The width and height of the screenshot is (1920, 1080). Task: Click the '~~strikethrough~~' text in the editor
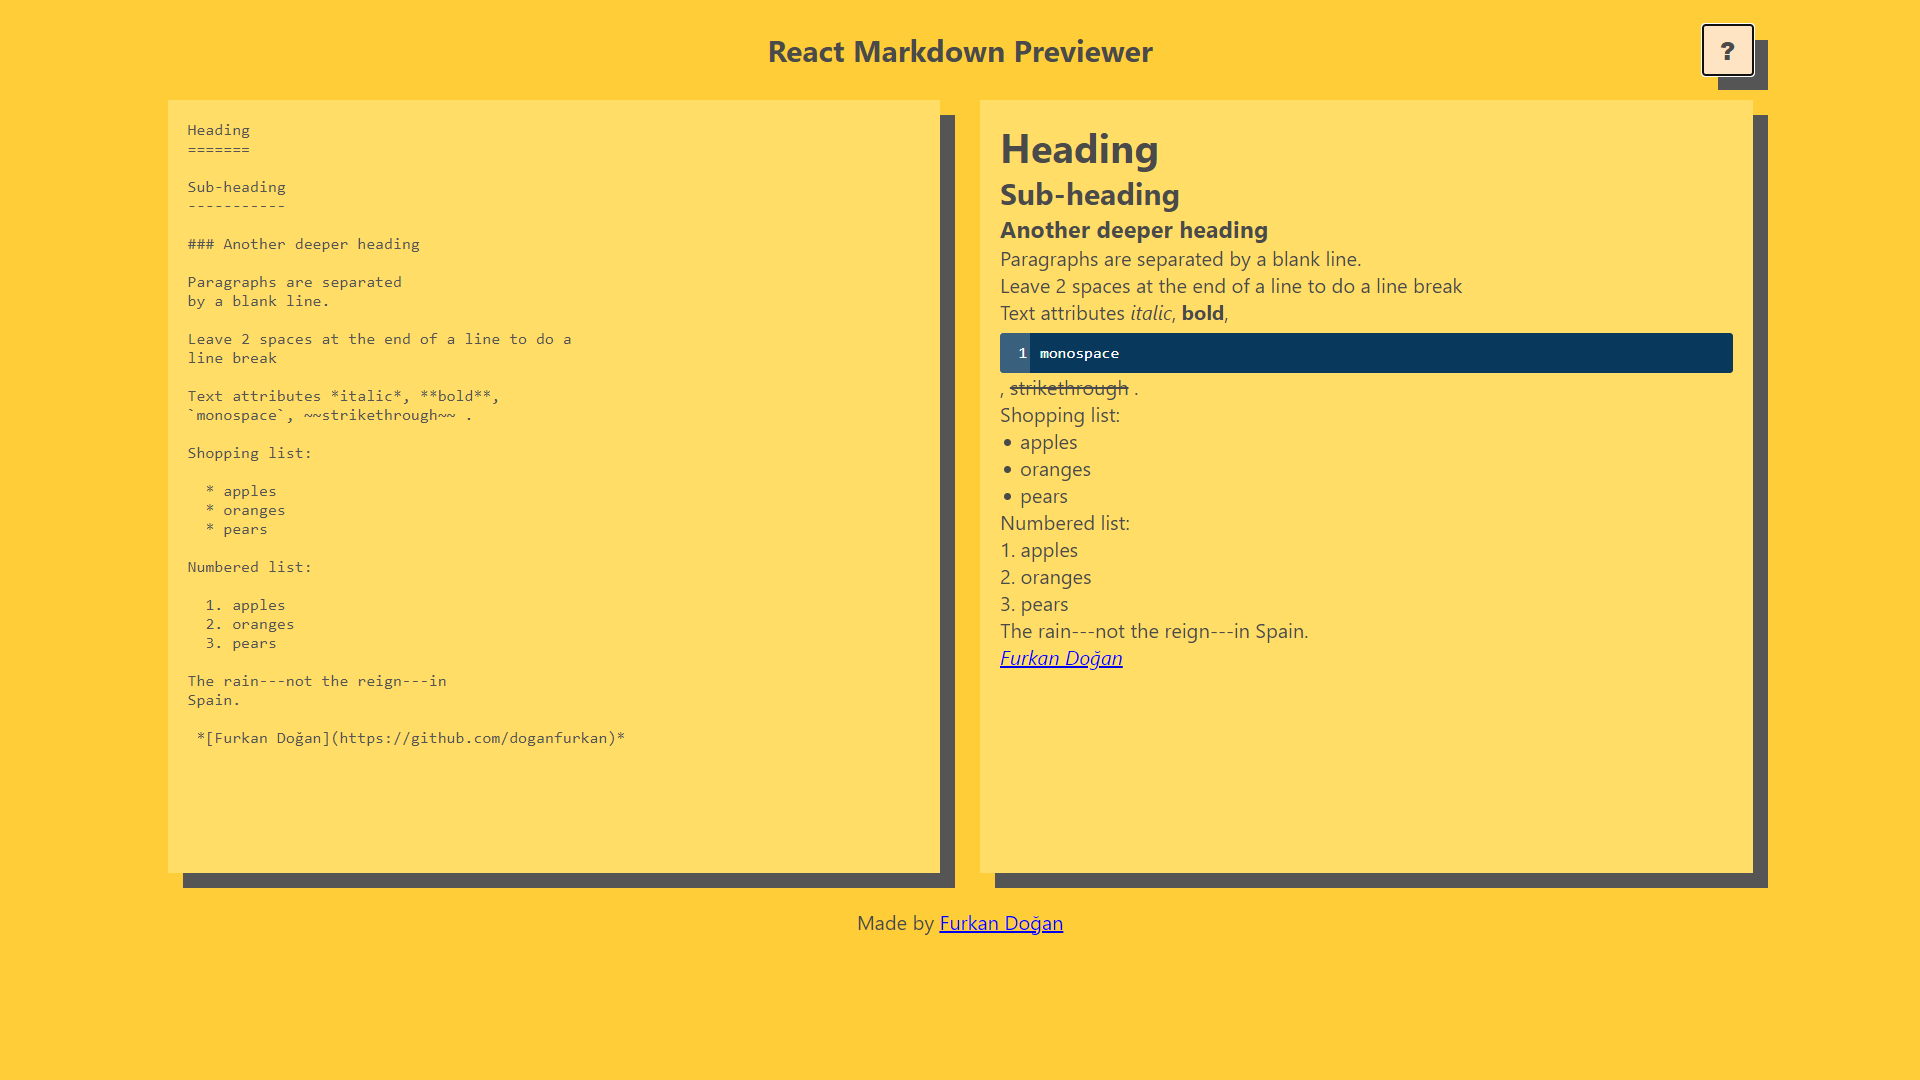(380, 415)
